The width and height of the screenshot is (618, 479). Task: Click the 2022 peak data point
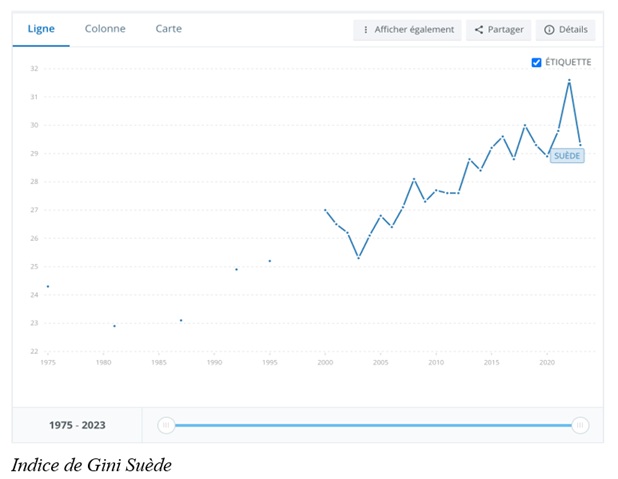click(569, 80)
